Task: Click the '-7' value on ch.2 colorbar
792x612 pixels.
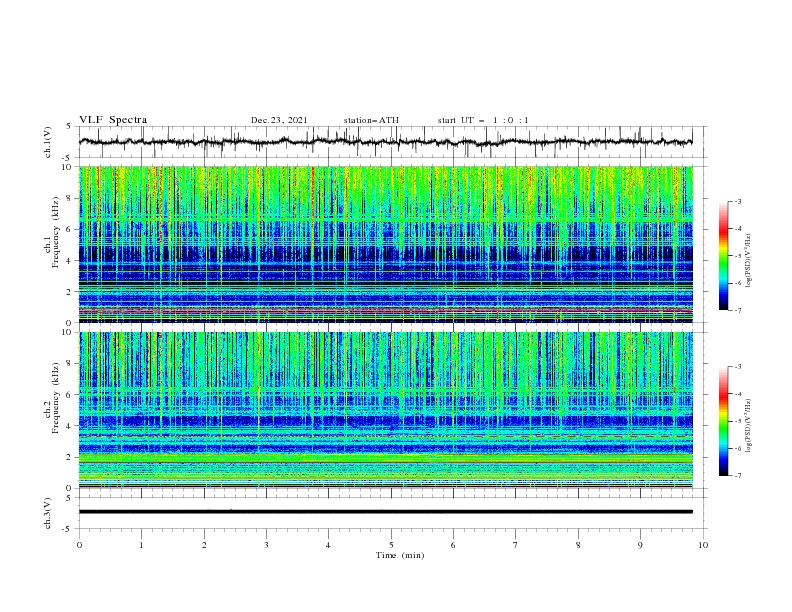Action: click(x=737, y=475)
